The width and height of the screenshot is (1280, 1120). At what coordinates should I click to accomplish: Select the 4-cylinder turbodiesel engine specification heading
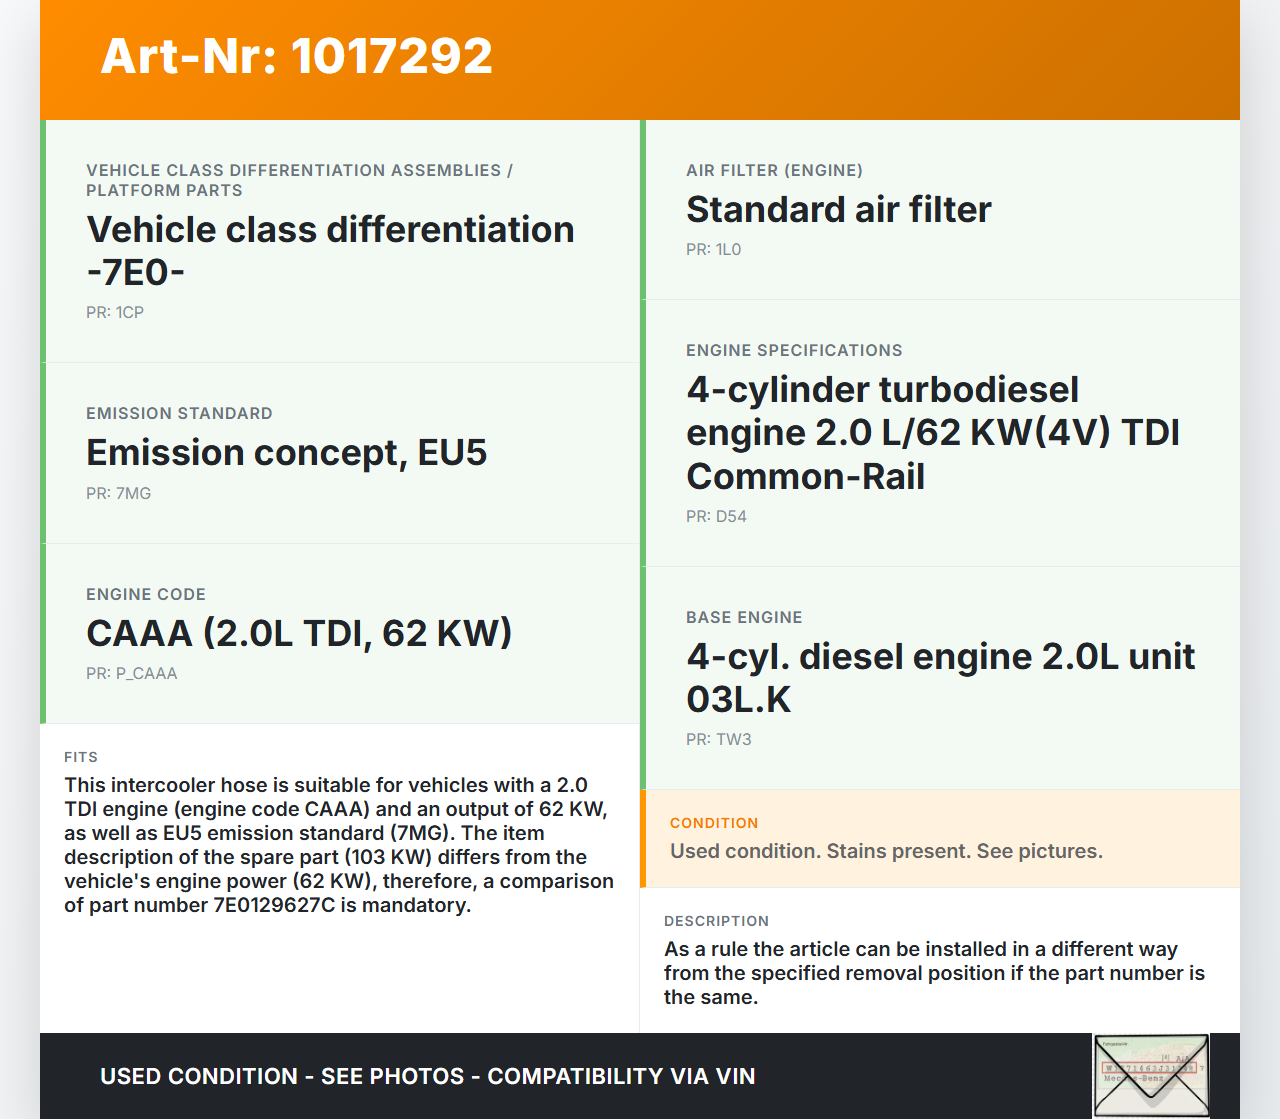click(932, 433)
